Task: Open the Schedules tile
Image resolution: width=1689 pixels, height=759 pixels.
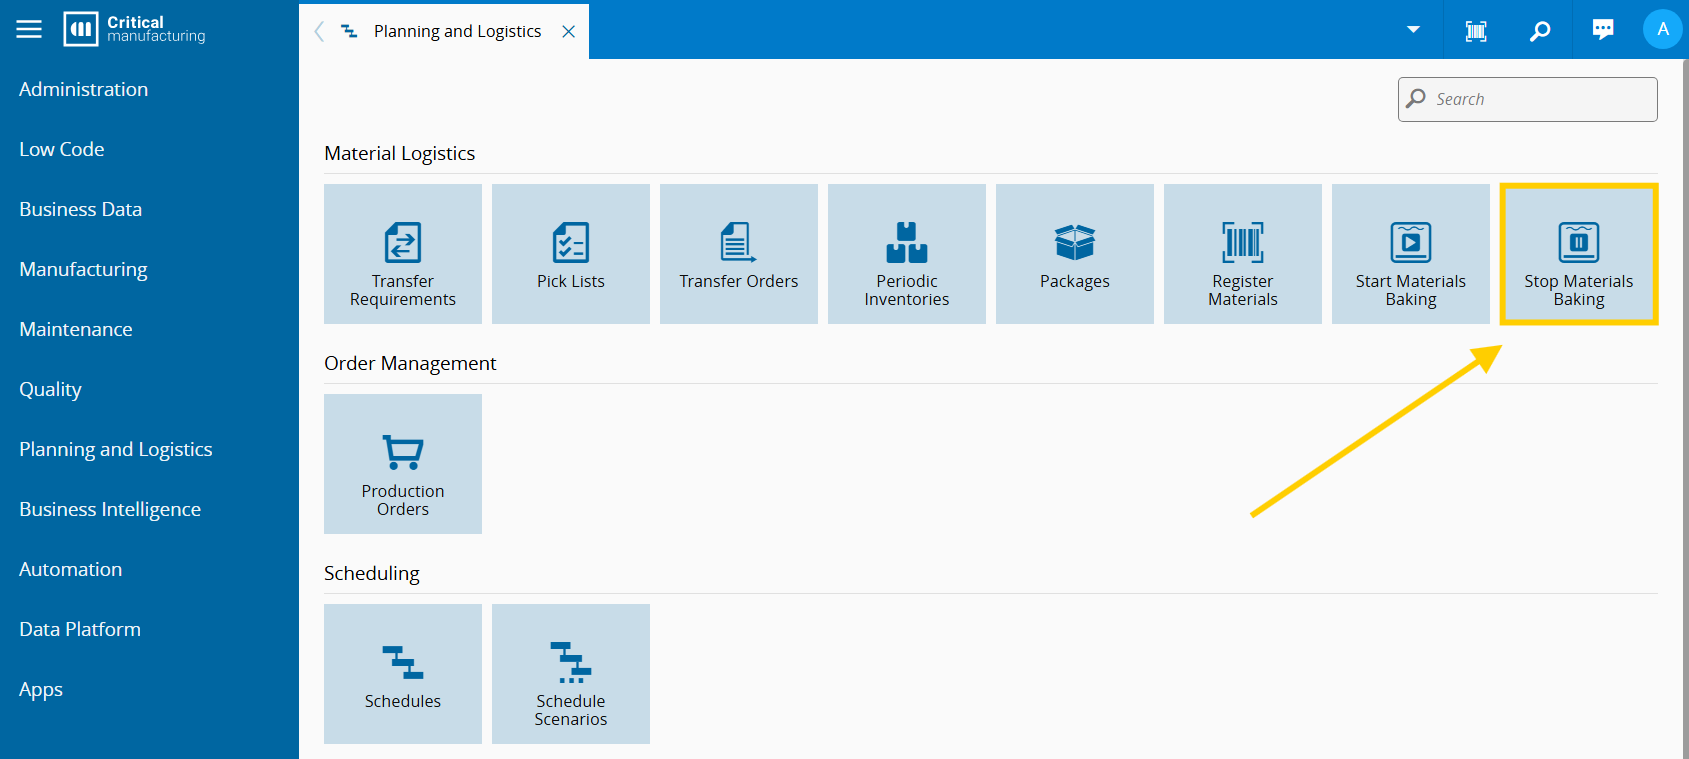Action: pyautogui.click(x=403, y=674)
